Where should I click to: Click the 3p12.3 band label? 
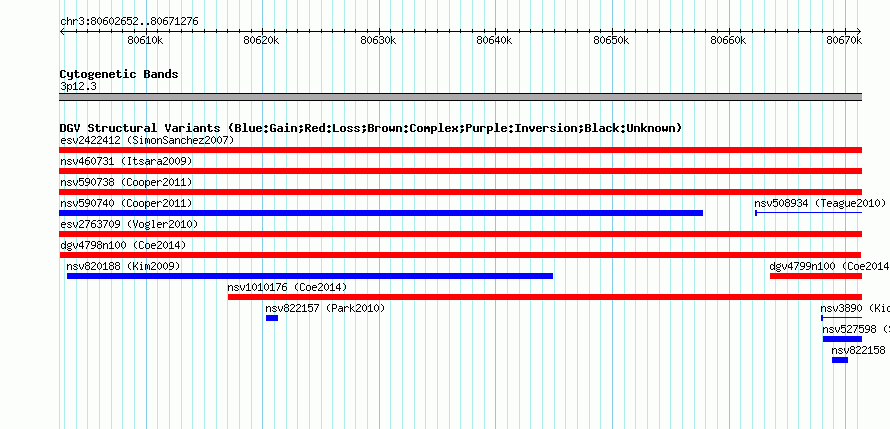click(78, 87)
